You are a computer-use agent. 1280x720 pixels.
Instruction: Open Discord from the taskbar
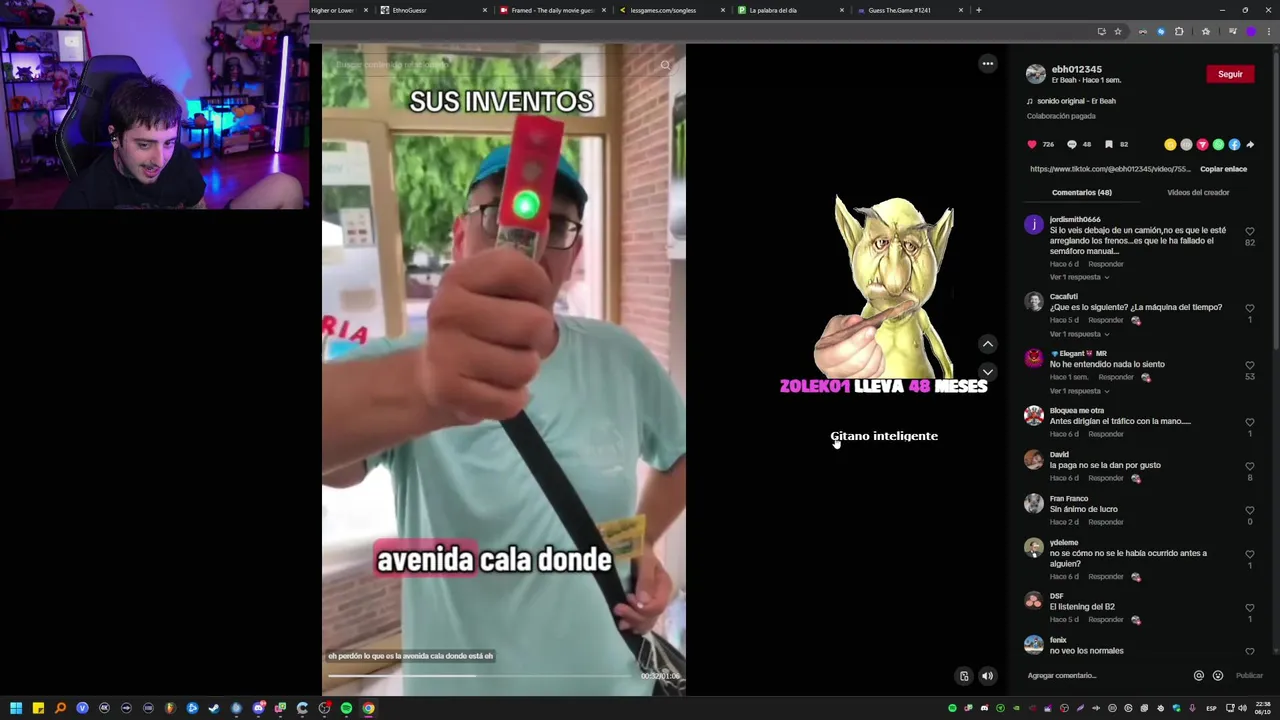pos(258,708)
